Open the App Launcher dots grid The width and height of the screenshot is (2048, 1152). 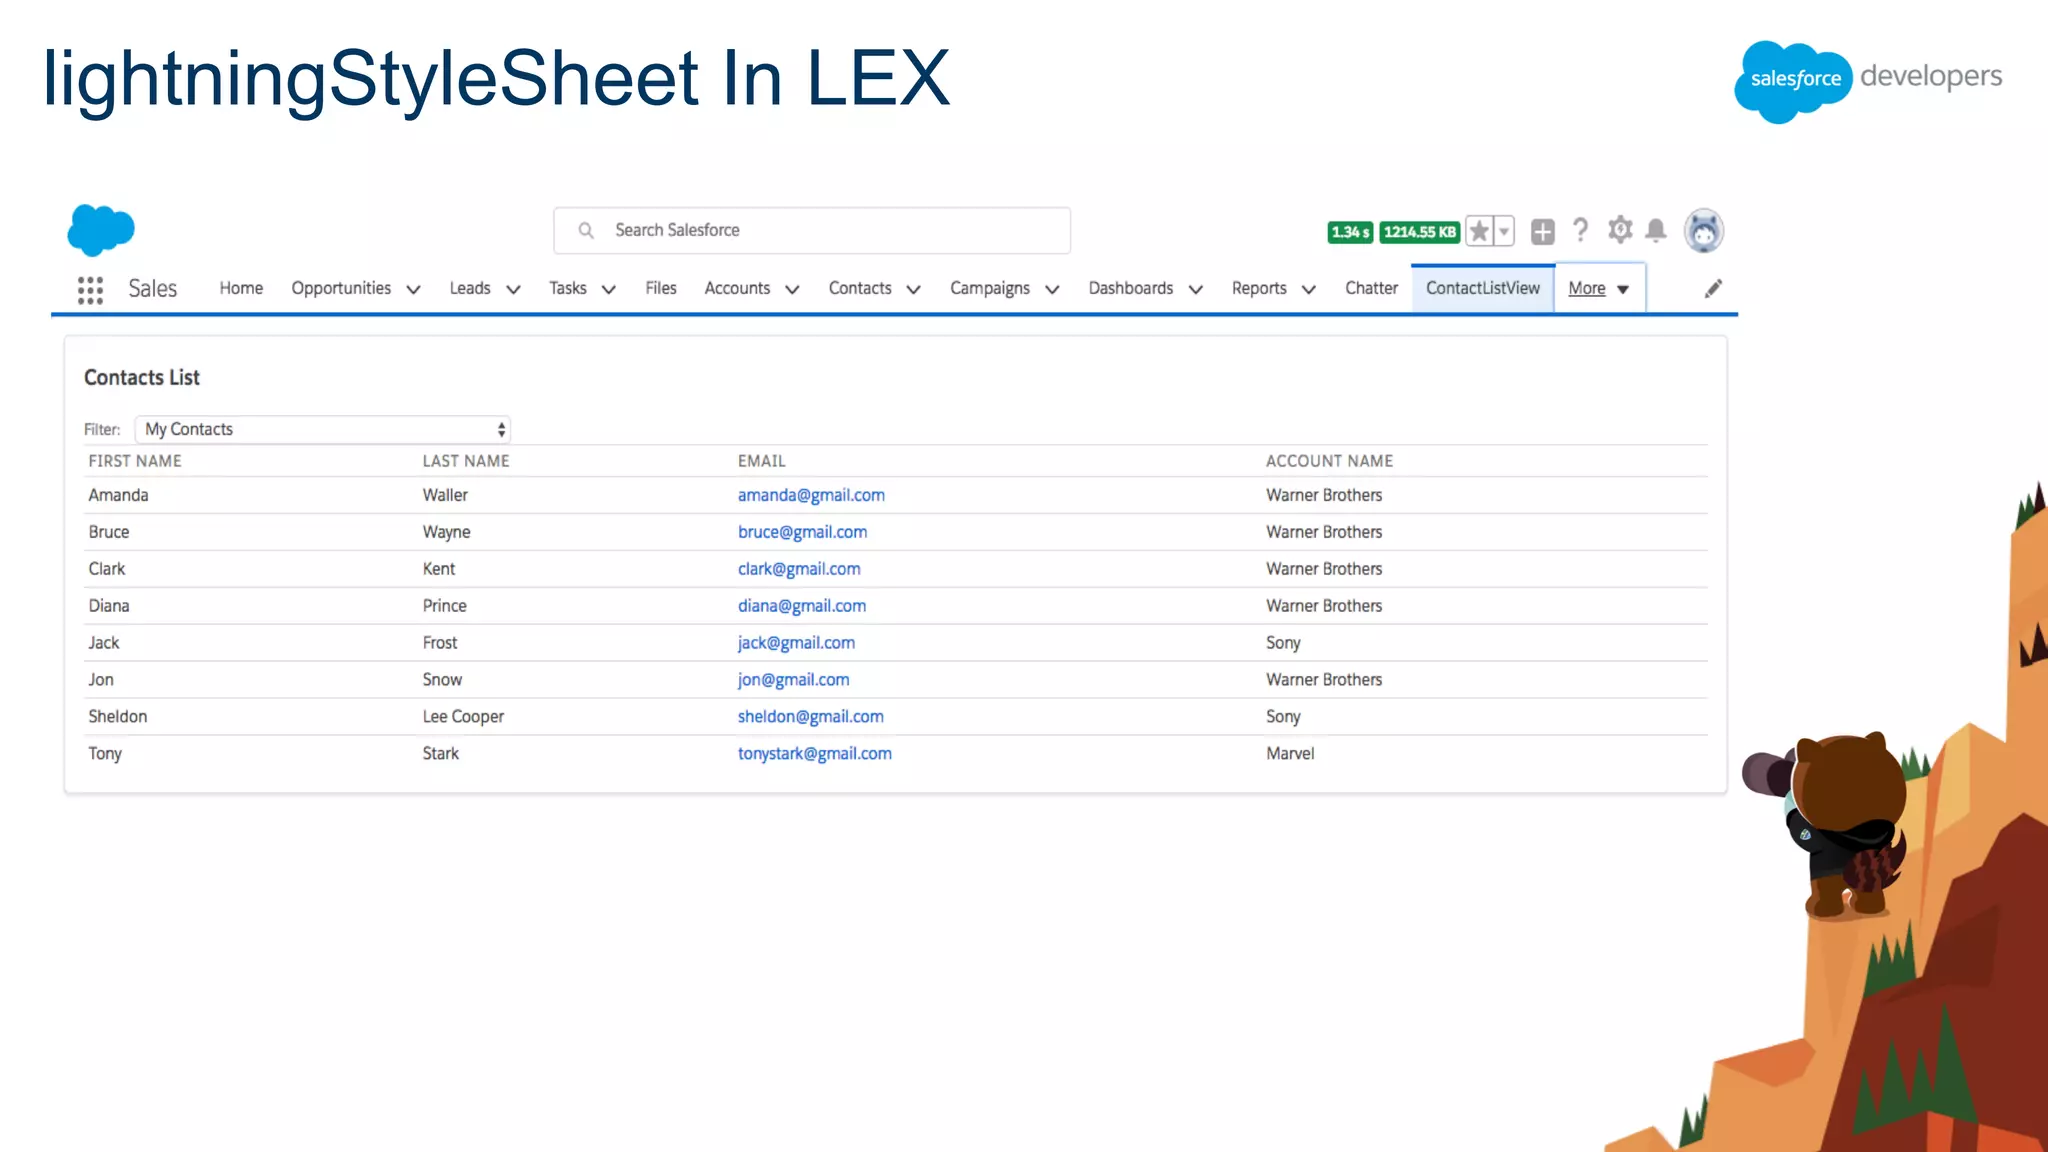click(90, 290)
